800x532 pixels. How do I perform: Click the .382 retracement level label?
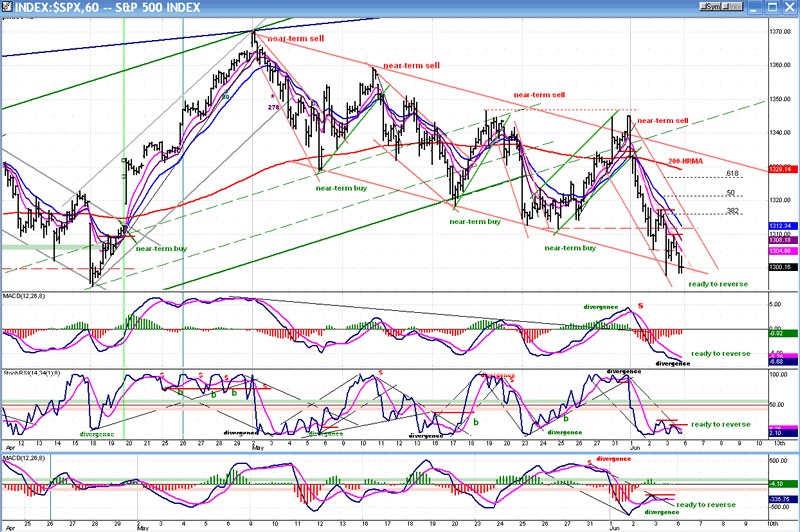732,211
